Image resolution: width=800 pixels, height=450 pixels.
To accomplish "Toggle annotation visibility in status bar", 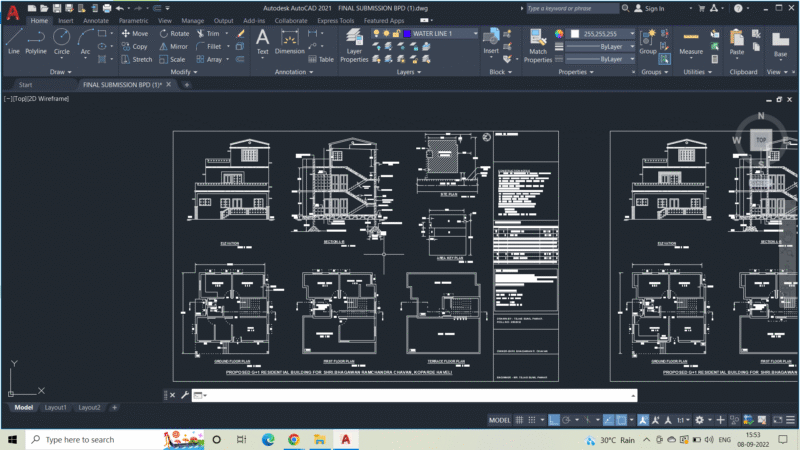I will point(643,420).
